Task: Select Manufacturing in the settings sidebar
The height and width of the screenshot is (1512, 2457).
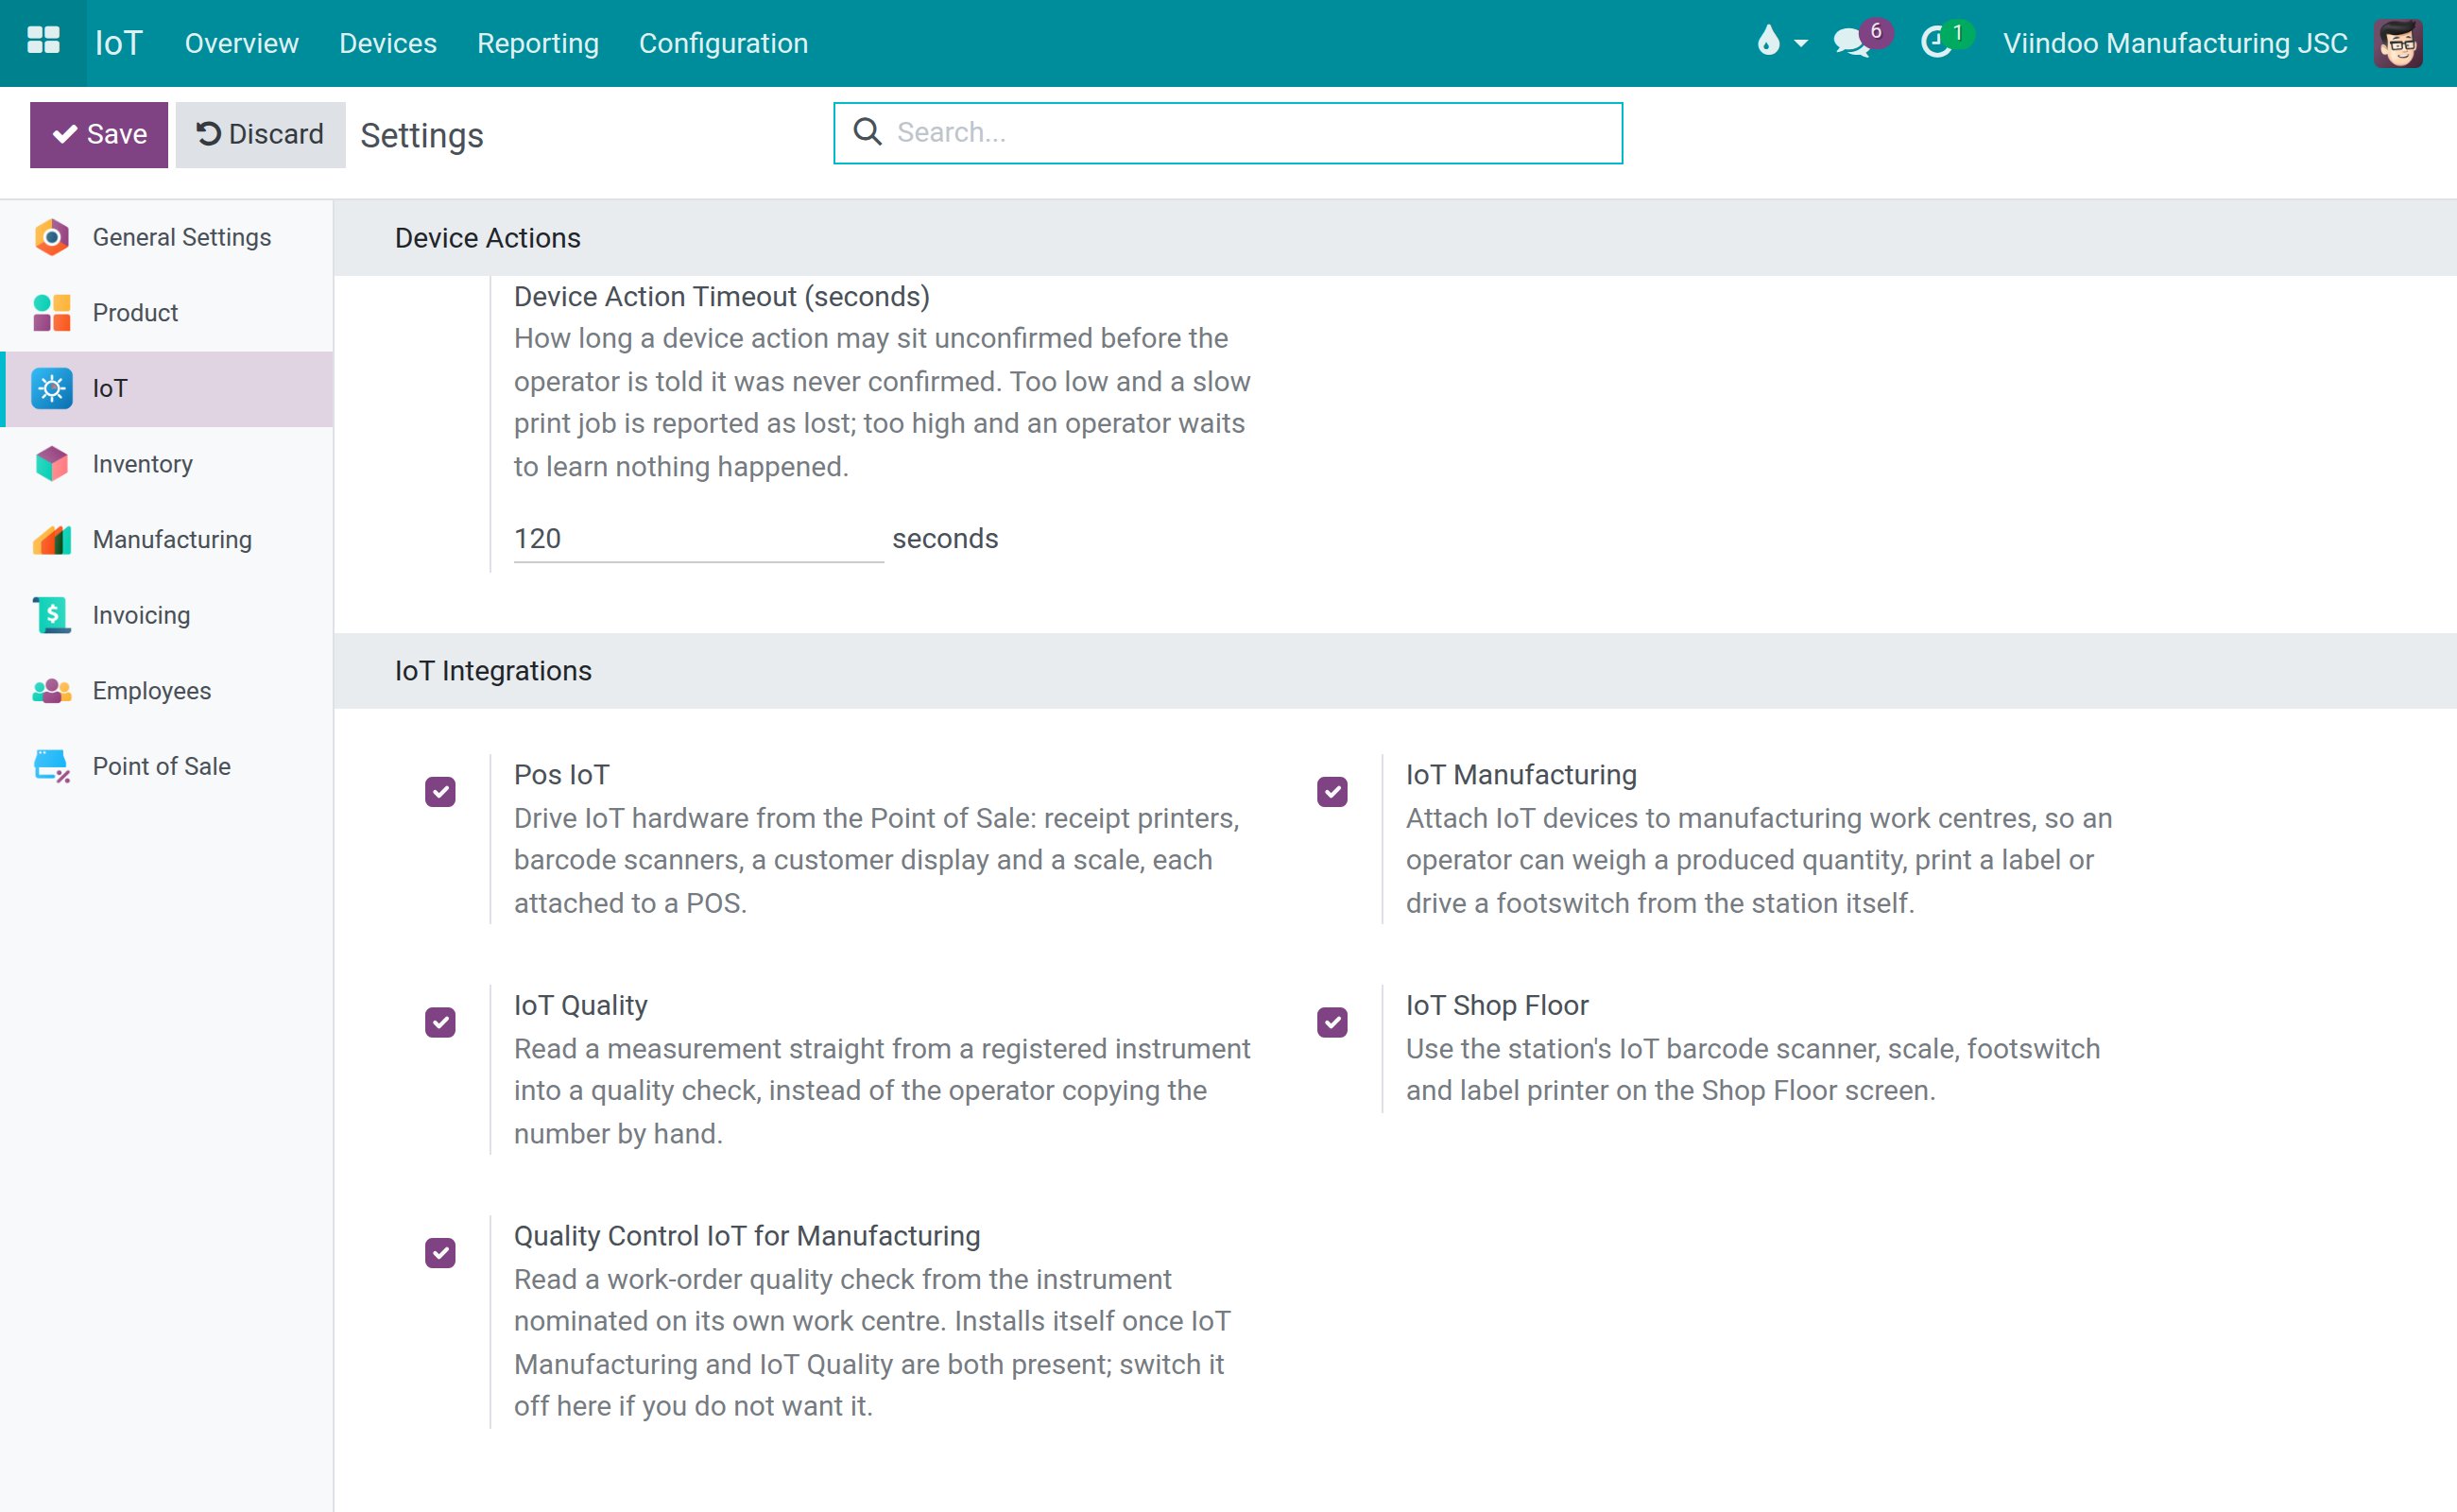Action: pos(168,540)
